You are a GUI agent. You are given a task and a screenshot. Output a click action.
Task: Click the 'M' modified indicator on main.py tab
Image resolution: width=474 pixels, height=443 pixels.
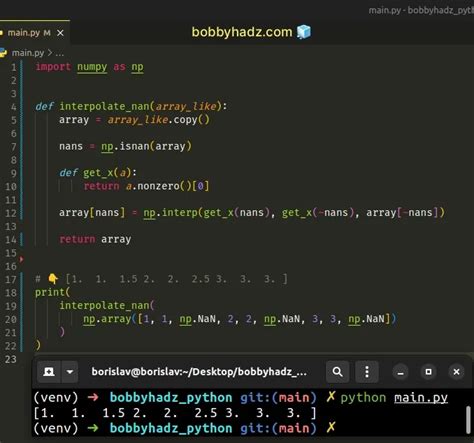tap(47, 33)
